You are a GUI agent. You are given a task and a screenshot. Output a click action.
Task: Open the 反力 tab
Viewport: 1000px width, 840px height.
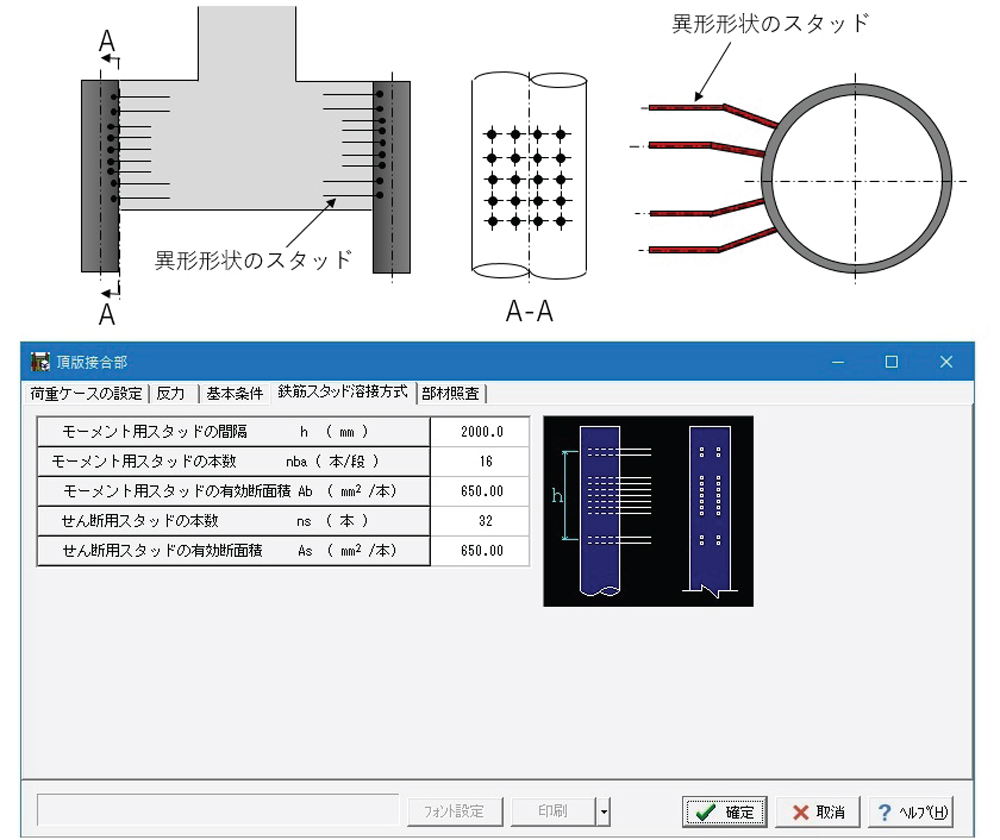171,394
